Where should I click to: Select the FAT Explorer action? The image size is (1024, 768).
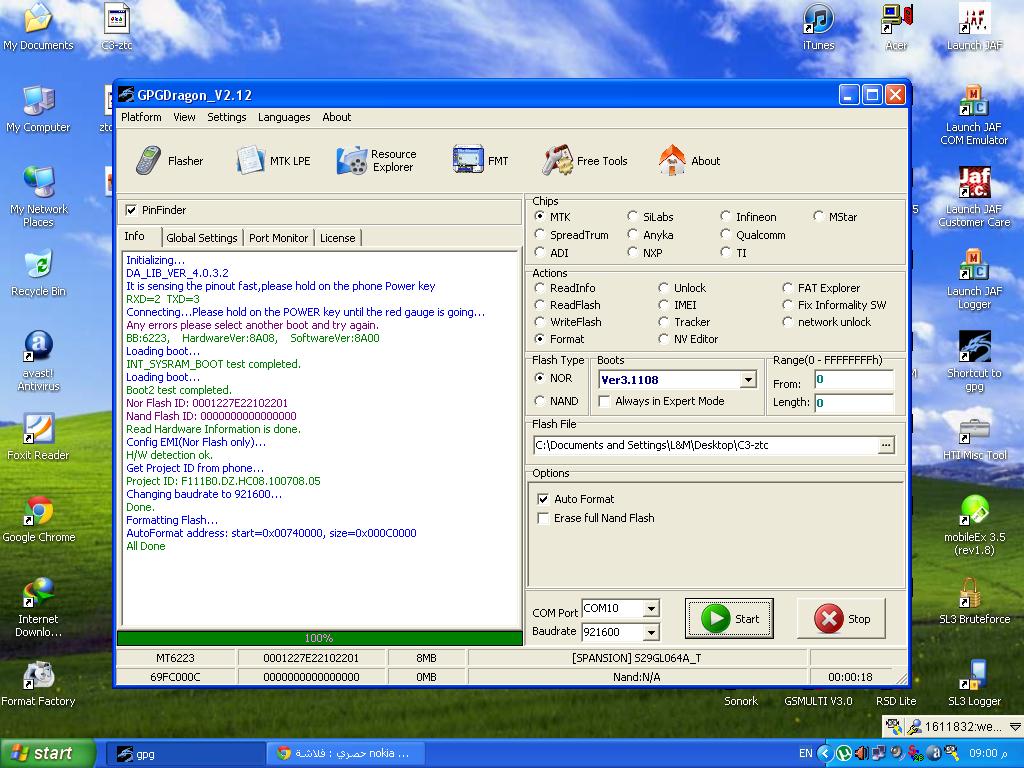pos(788,287)
